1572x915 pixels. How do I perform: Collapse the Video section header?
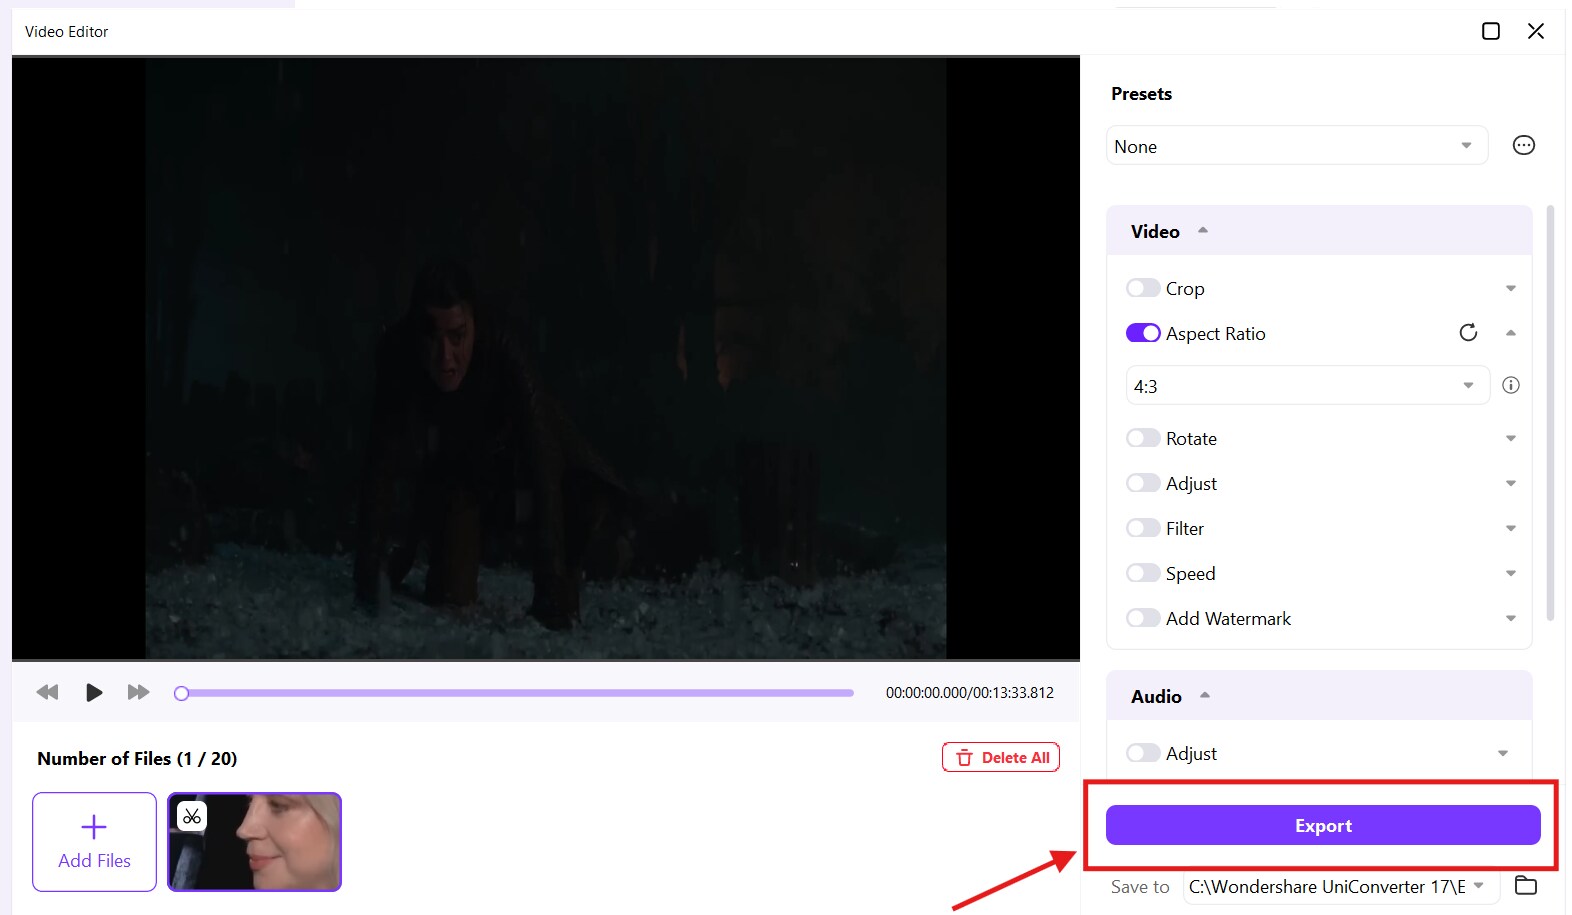pos(1319,231)
